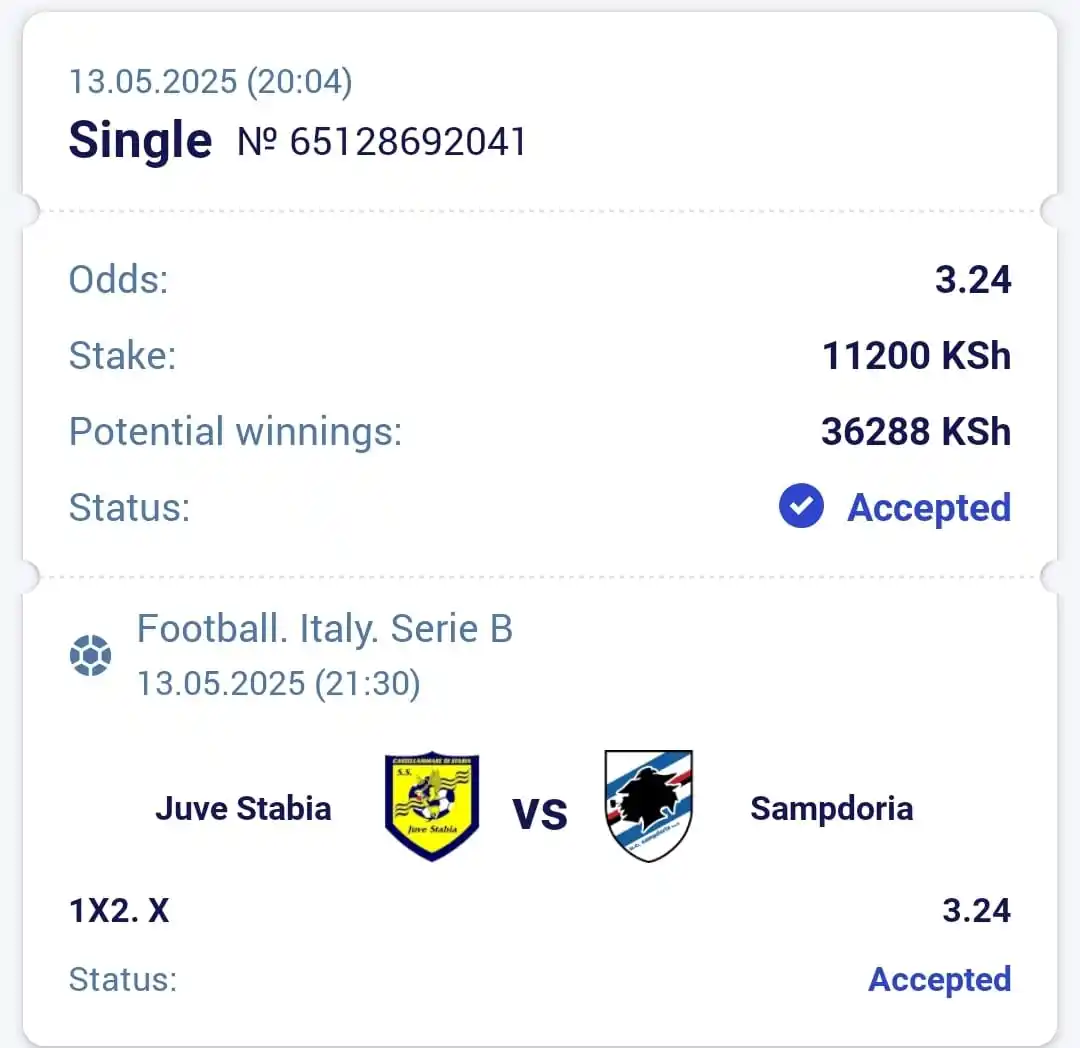Image resolution: width=1080 pixels, height=1048 pixels.
Task: Click the bet placed time 13.05.2025 (20:04)
Action: tap(211, 82)
